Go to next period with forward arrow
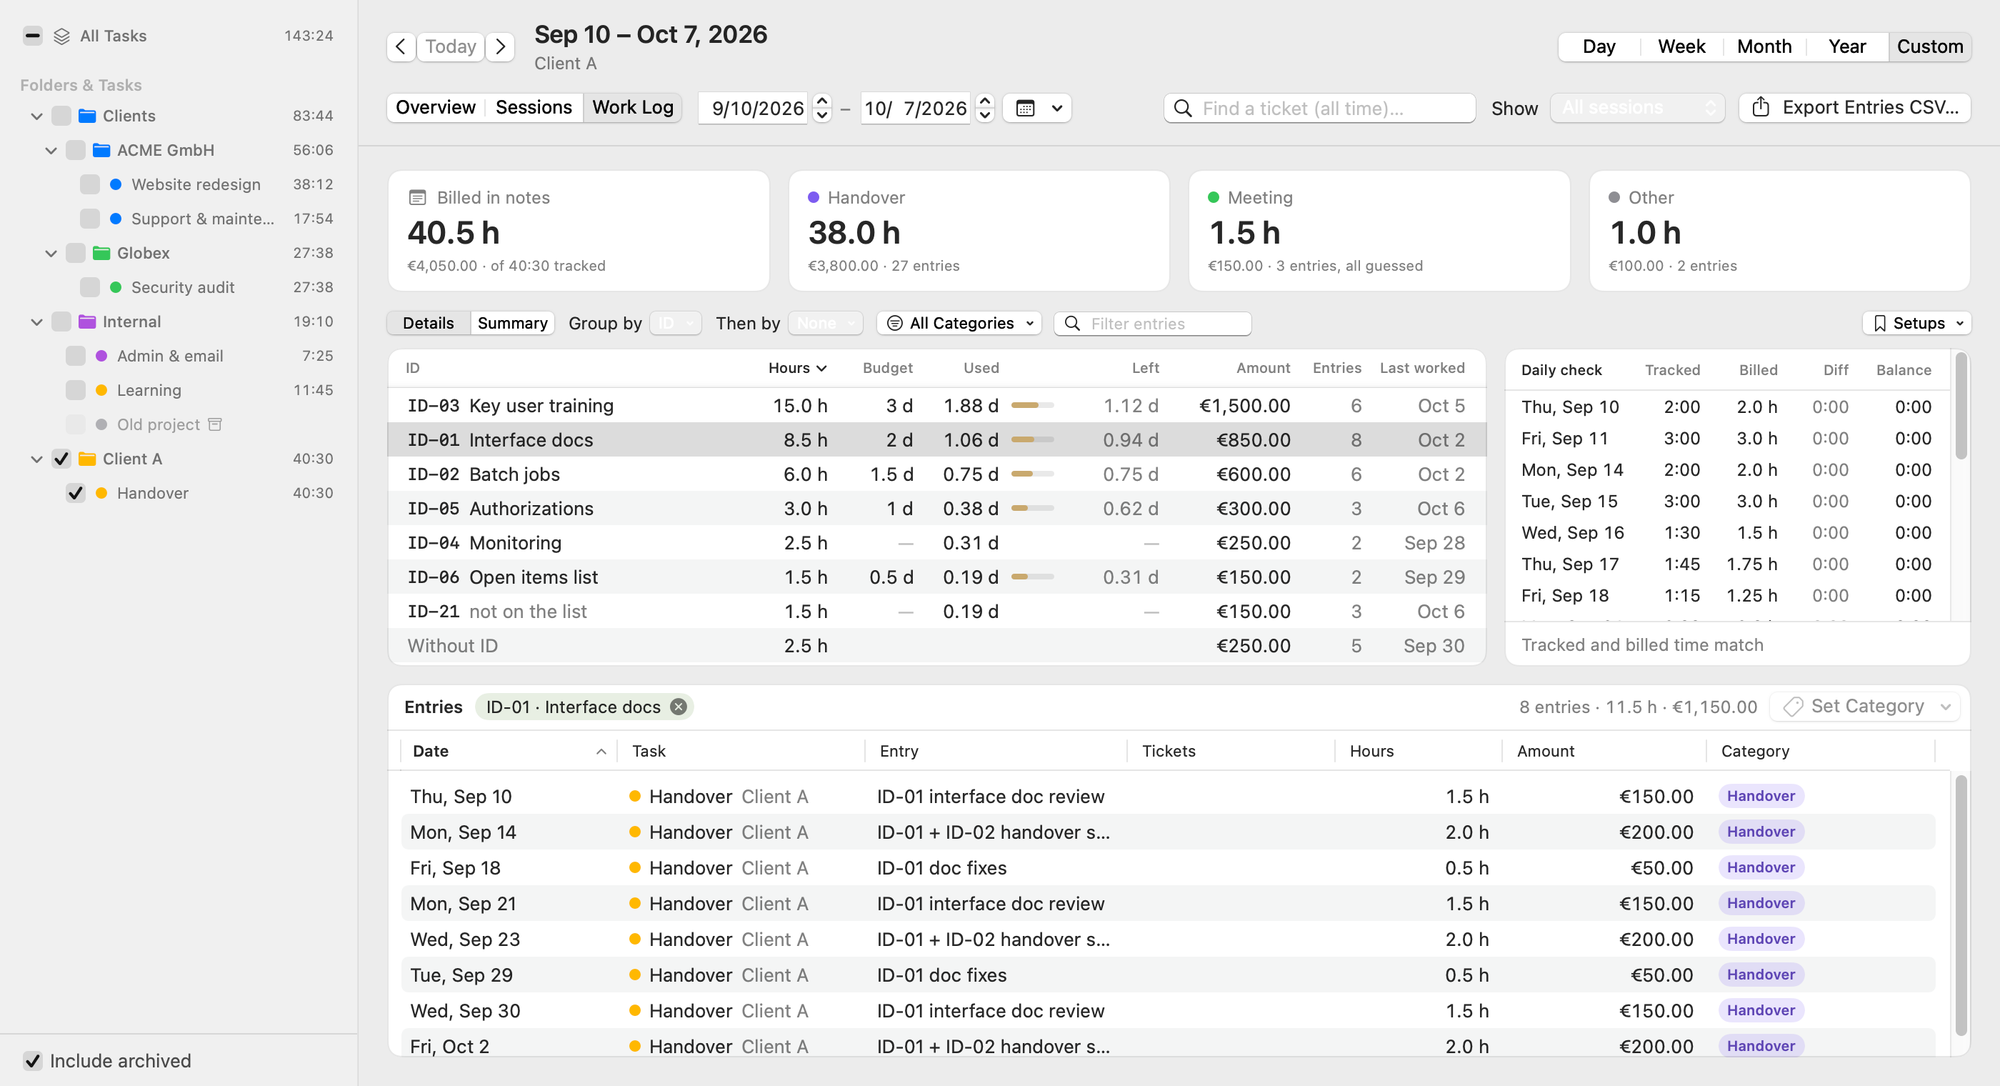Viewport: 2000px width, 1086px height. pos(501,47)
